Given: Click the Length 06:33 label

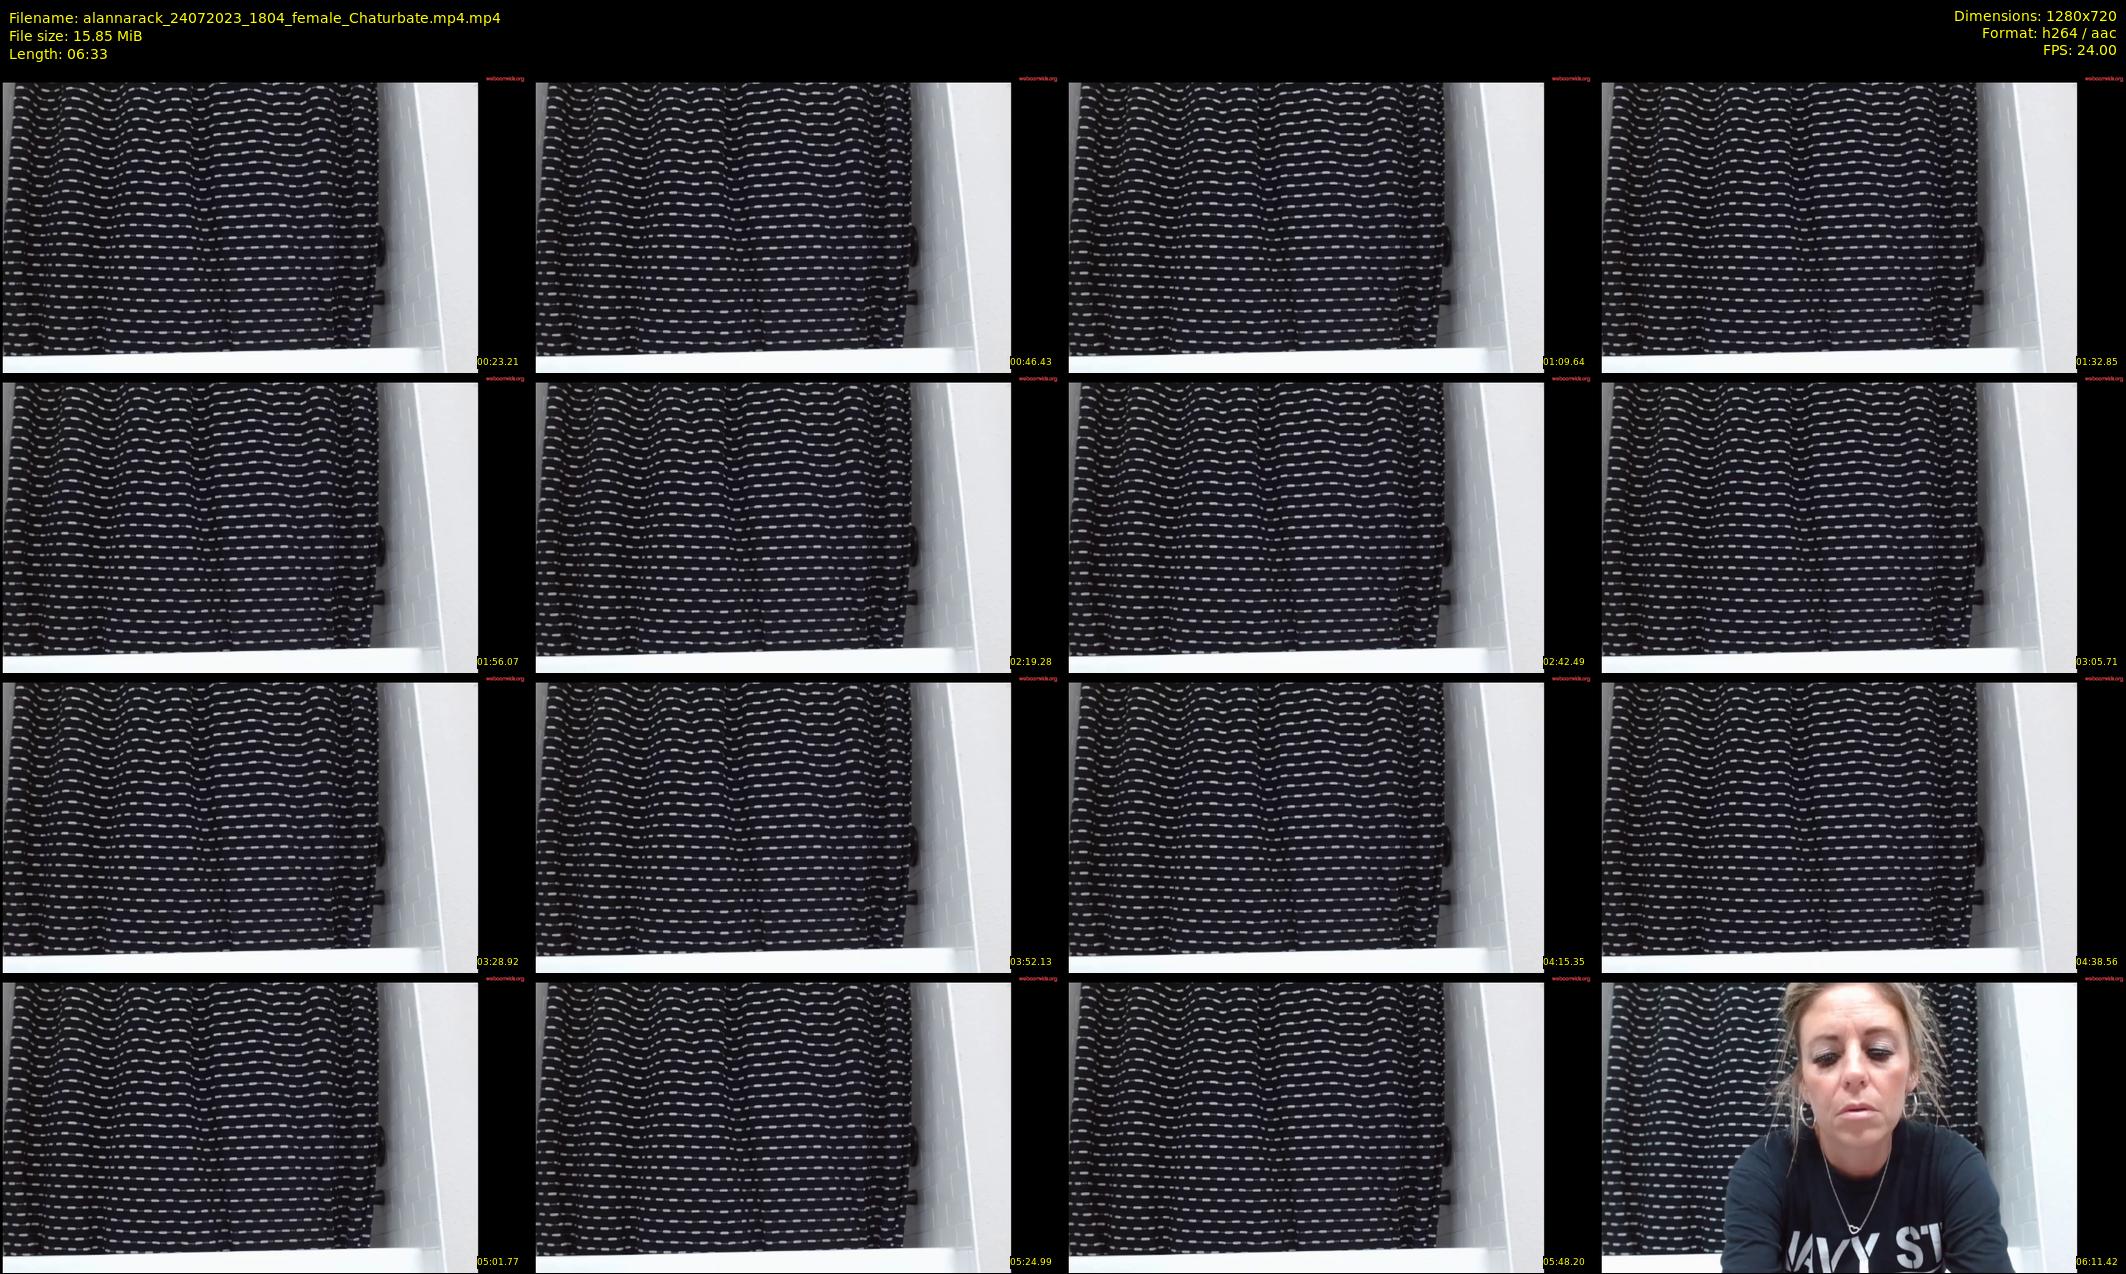Looking at the screenshot, I should (x=58, y=54).
